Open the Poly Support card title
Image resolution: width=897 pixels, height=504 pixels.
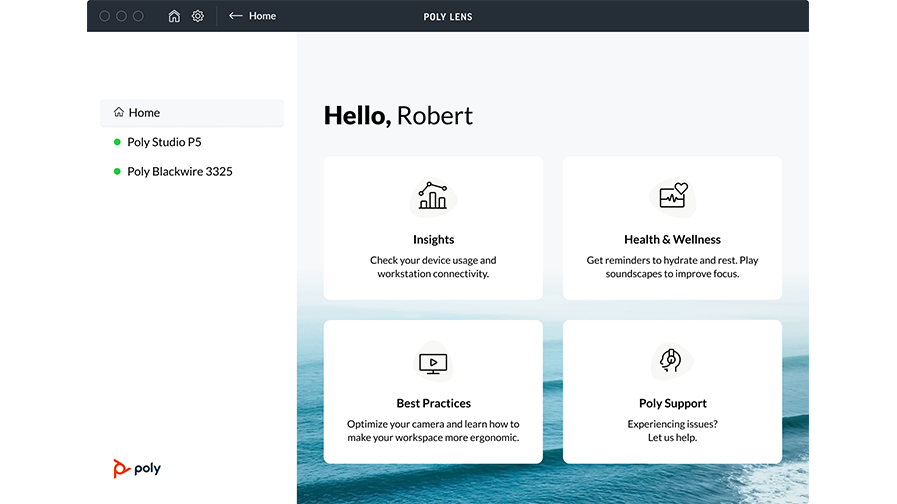pyautogui.click(x=673, y=403)
